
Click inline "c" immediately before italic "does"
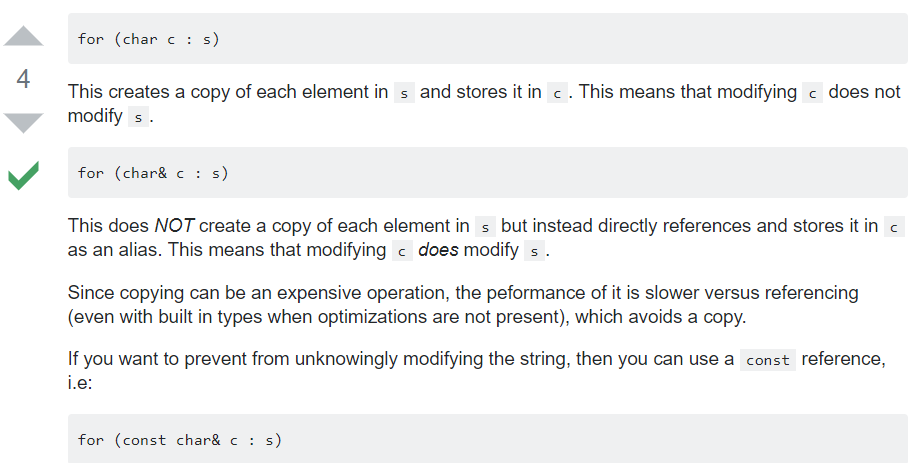tap(402, 251)
